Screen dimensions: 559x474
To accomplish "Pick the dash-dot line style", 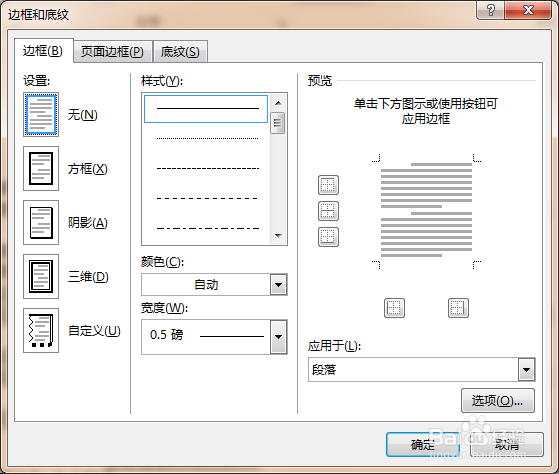I will pyautogui.click(x=207, y=228).
